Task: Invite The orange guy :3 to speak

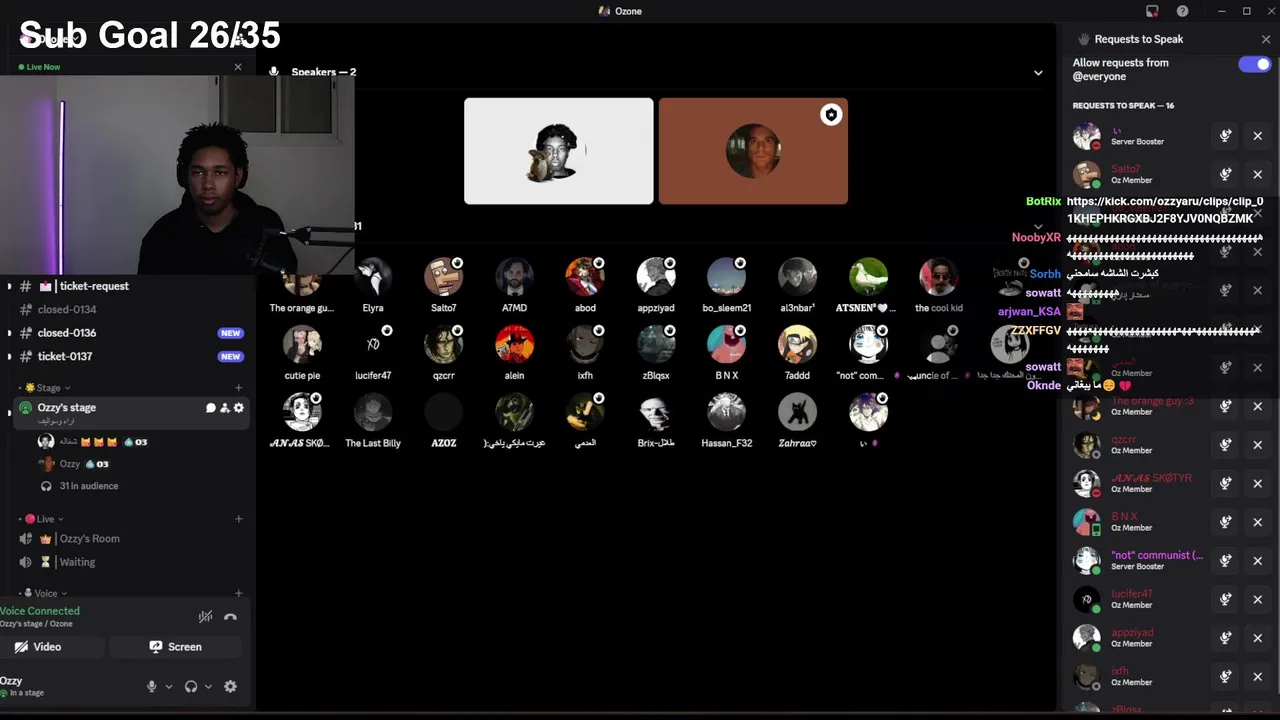Action: (x=1225, y=406)
